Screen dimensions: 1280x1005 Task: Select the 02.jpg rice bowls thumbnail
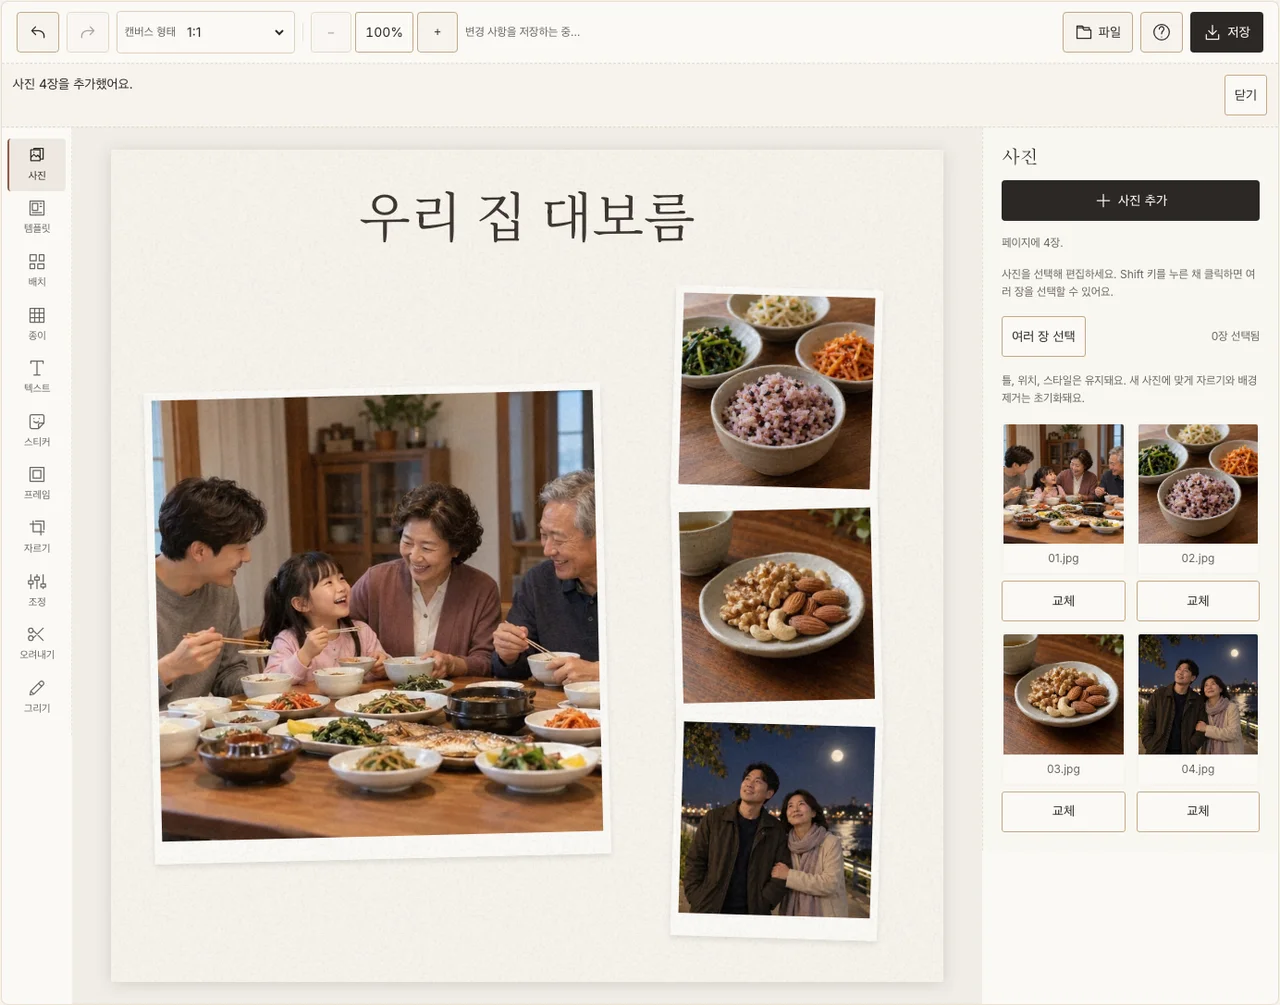(1198, 484)
